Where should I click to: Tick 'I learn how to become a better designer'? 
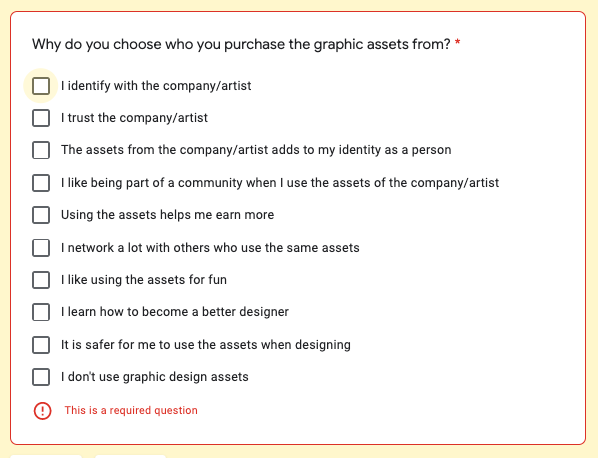(x=41, y=312)
